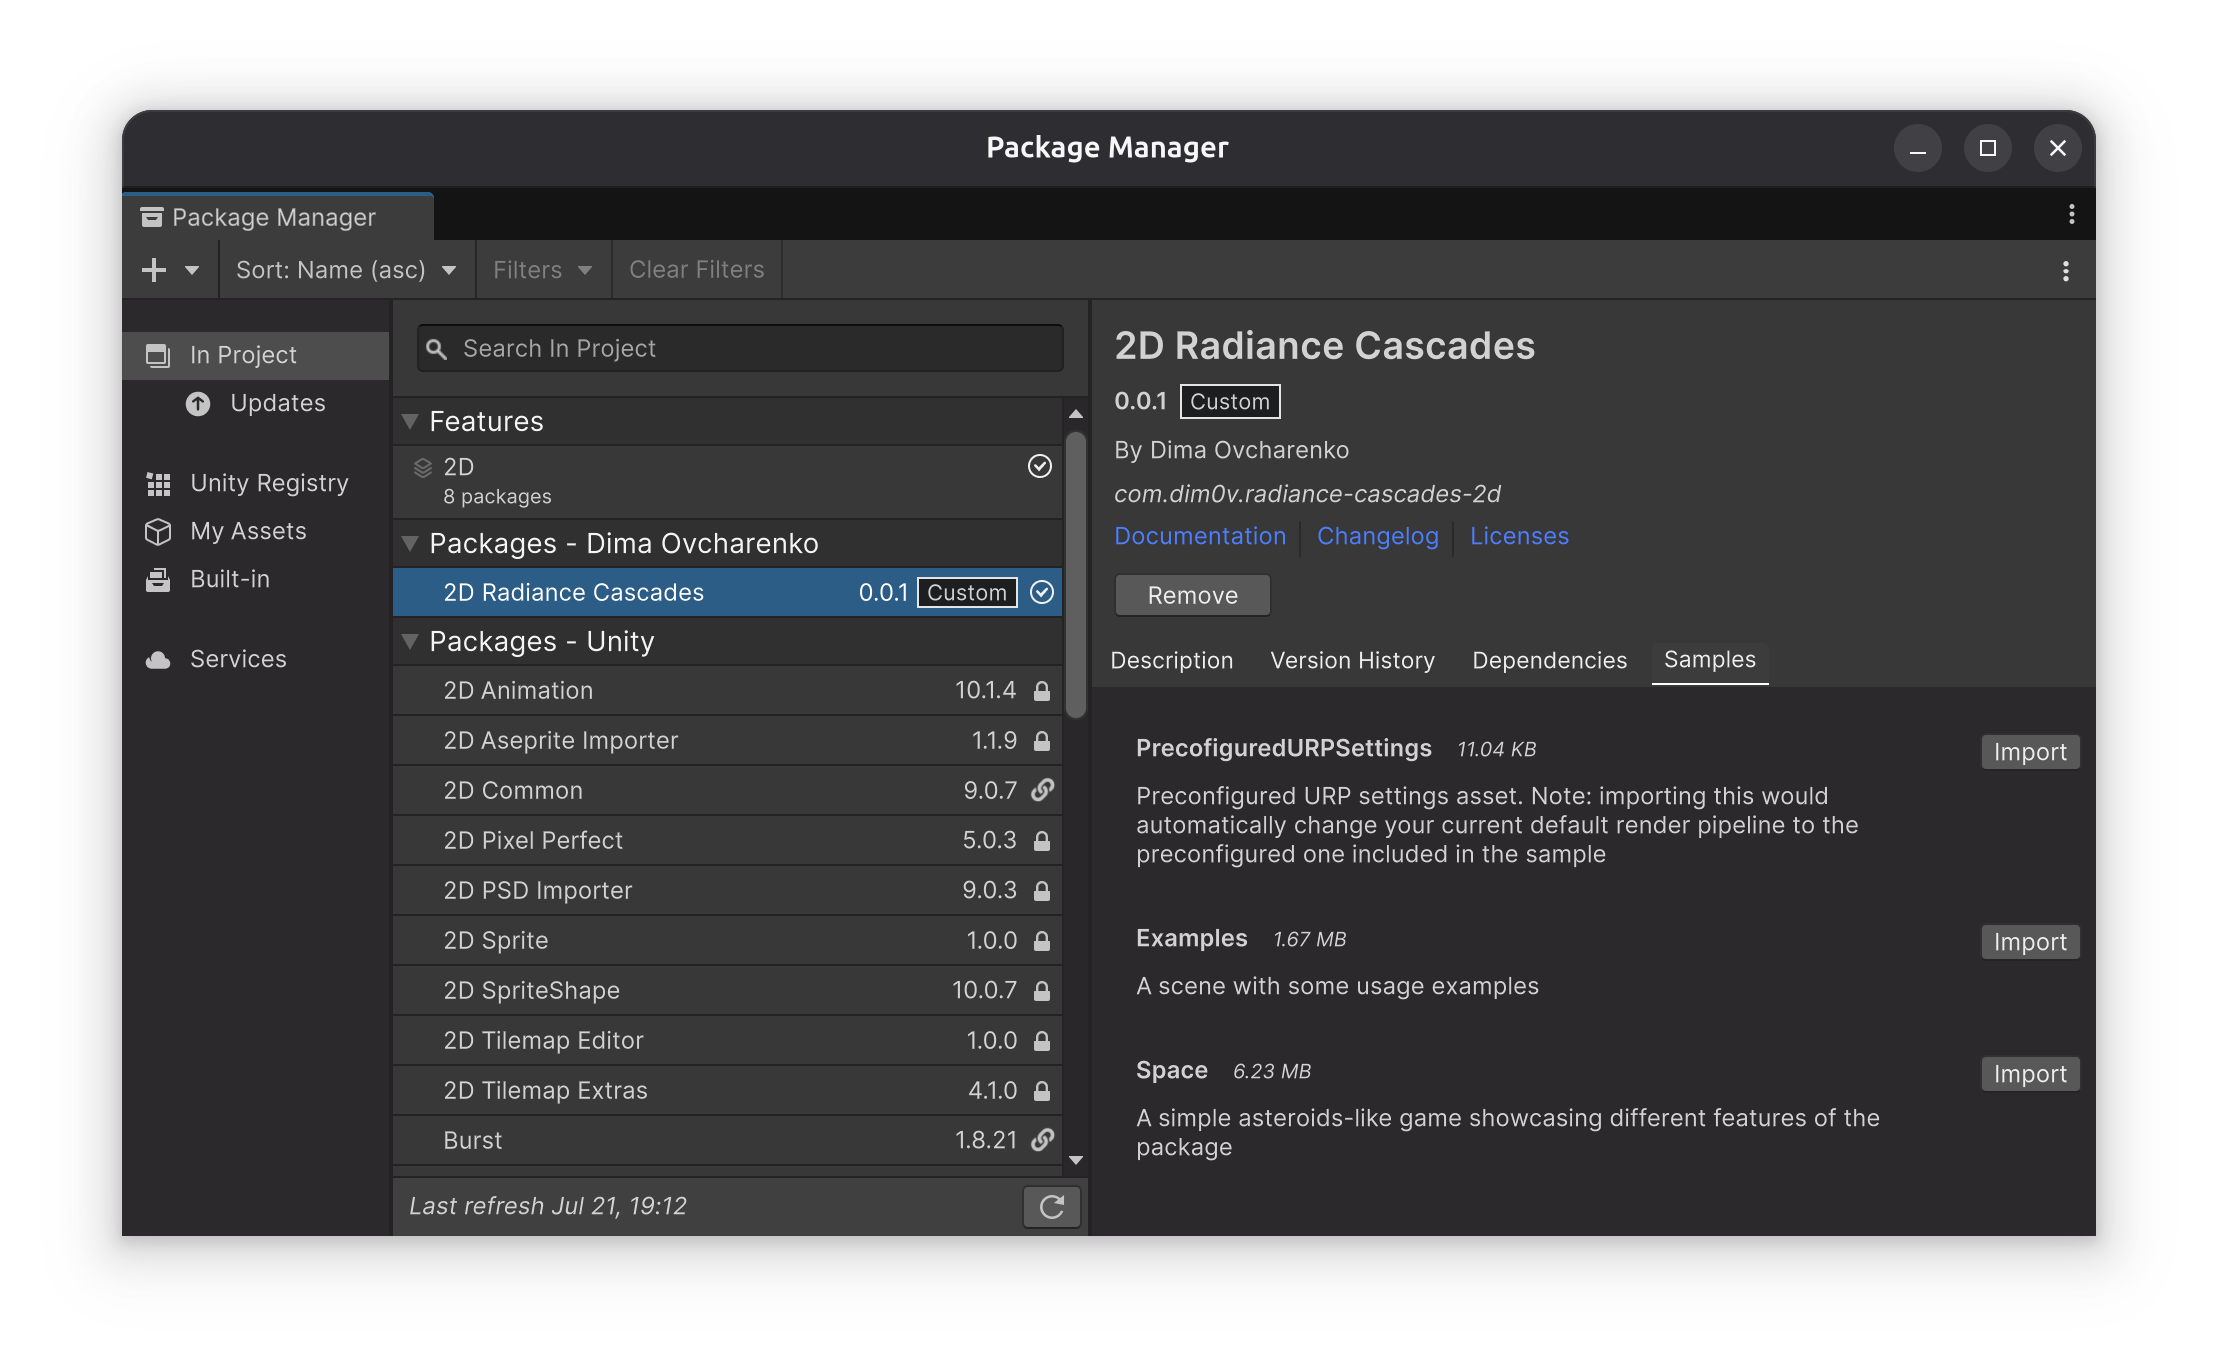
Task: Open the Sort: Name (asc) dropdown
Action: tap(346, 270)
